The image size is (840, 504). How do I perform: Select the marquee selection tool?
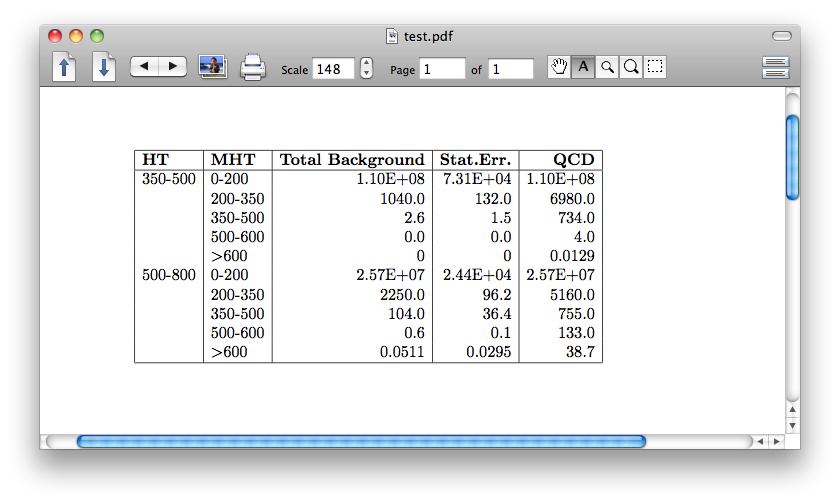click(x=655, y=67)
